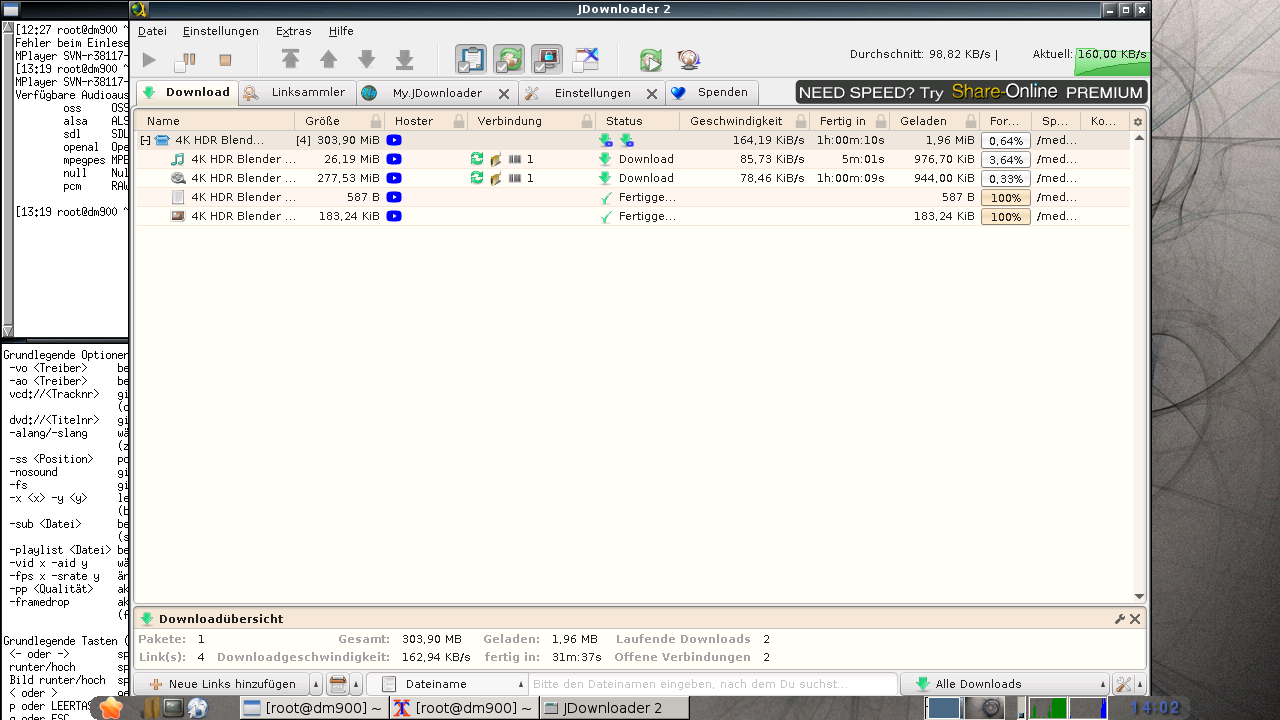
Task: Click the reconnect now toolbar icon
Action: pos(650,60)
